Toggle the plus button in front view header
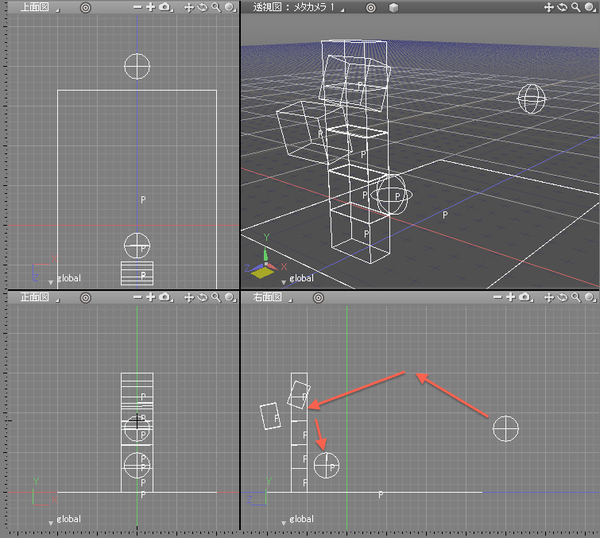Screen dimensions: 600x538 [x=150, y=297]
